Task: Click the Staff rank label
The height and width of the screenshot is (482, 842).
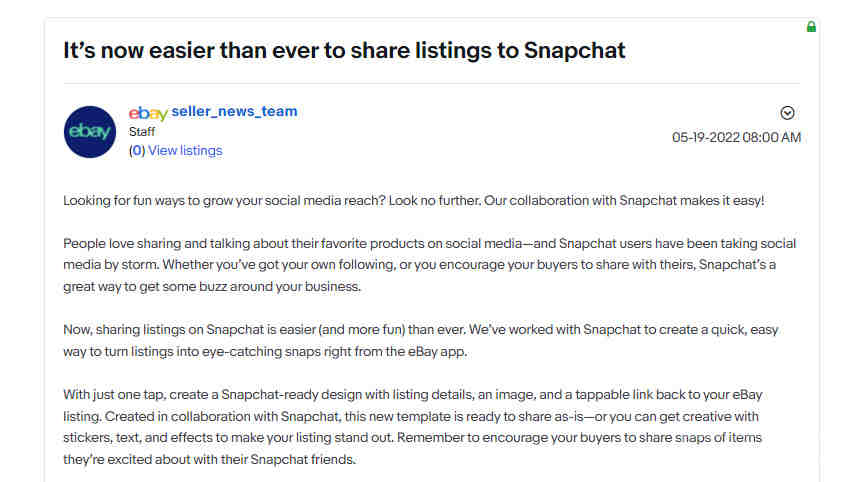Action: pos(142,132)
